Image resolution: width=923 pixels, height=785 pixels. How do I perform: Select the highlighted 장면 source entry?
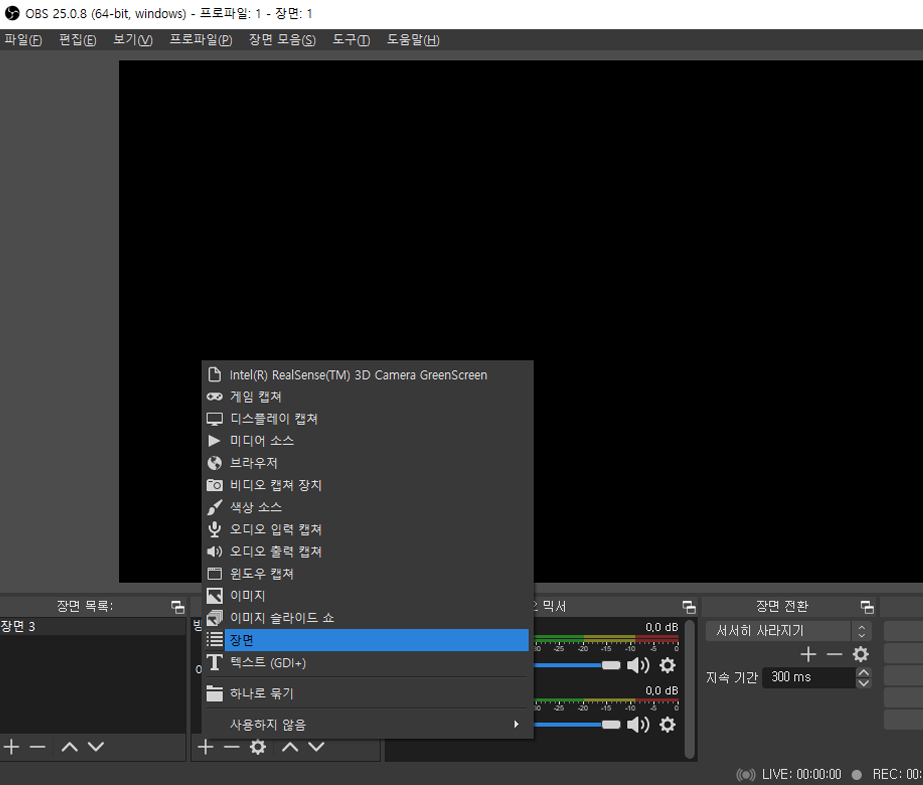[367, 640]
